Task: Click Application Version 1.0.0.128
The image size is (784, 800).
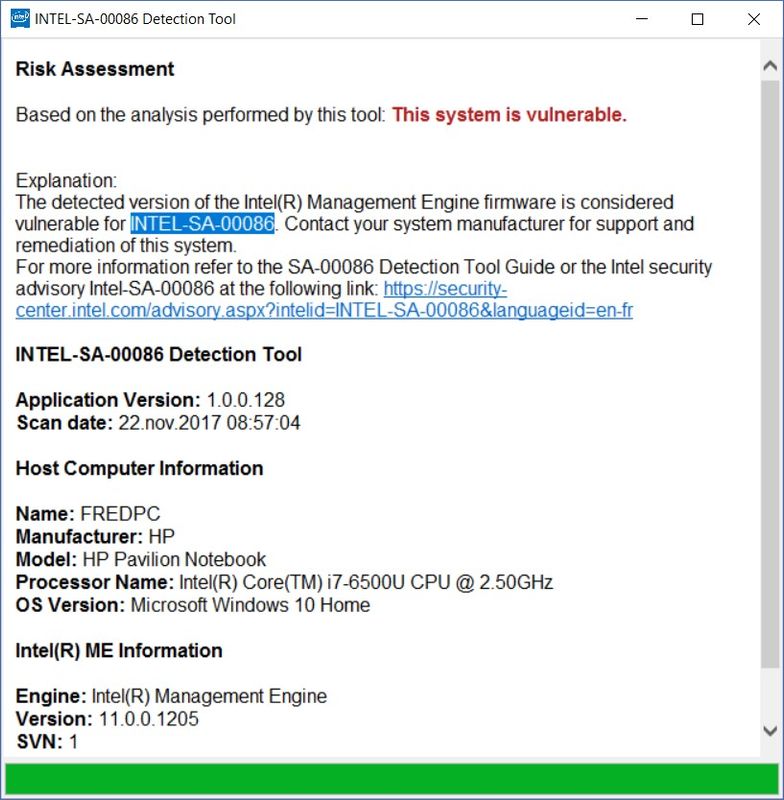Action: tap(150, 400)
